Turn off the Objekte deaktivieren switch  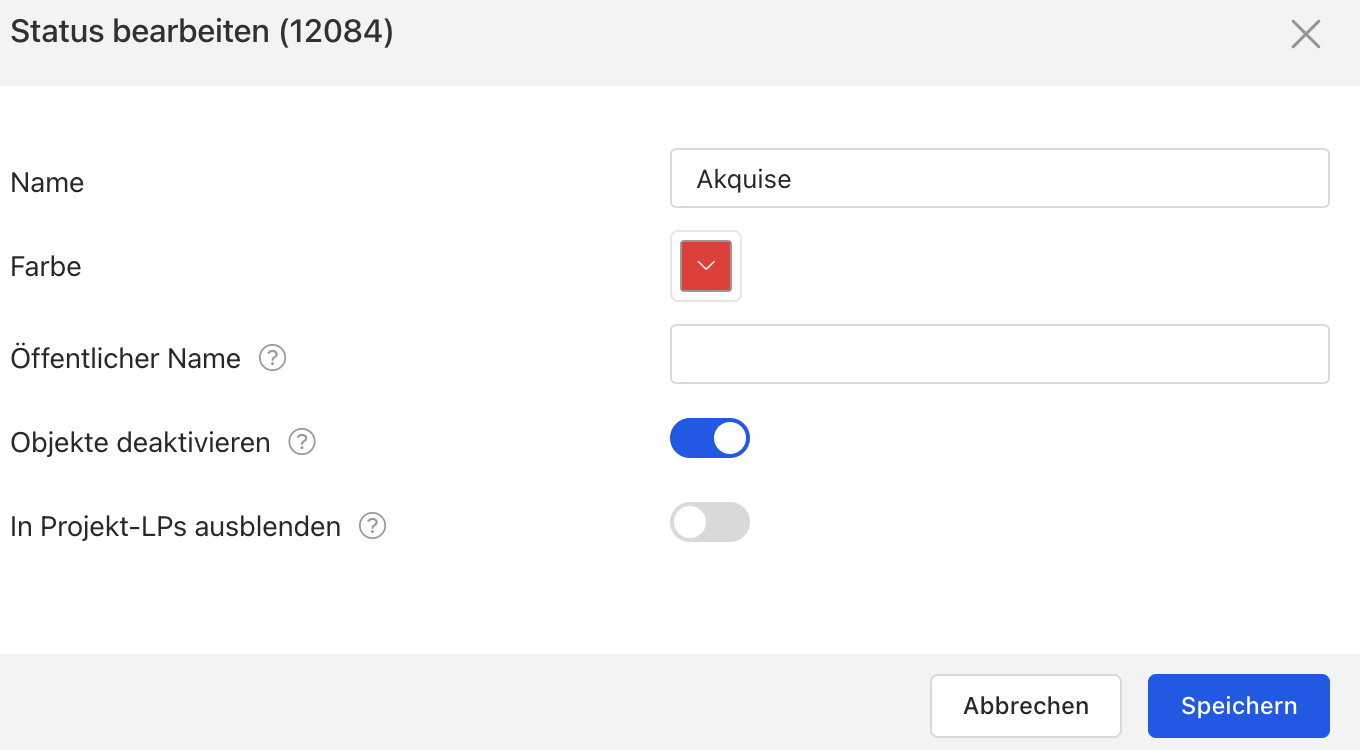[710, 438]
